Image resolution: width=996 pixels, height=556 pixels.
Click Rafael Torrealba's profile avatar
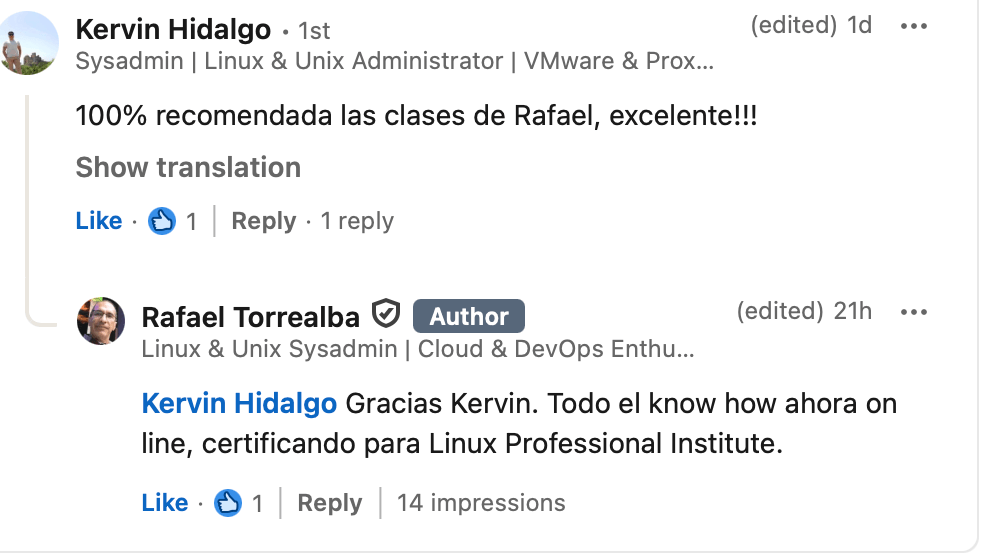point(101,321)
